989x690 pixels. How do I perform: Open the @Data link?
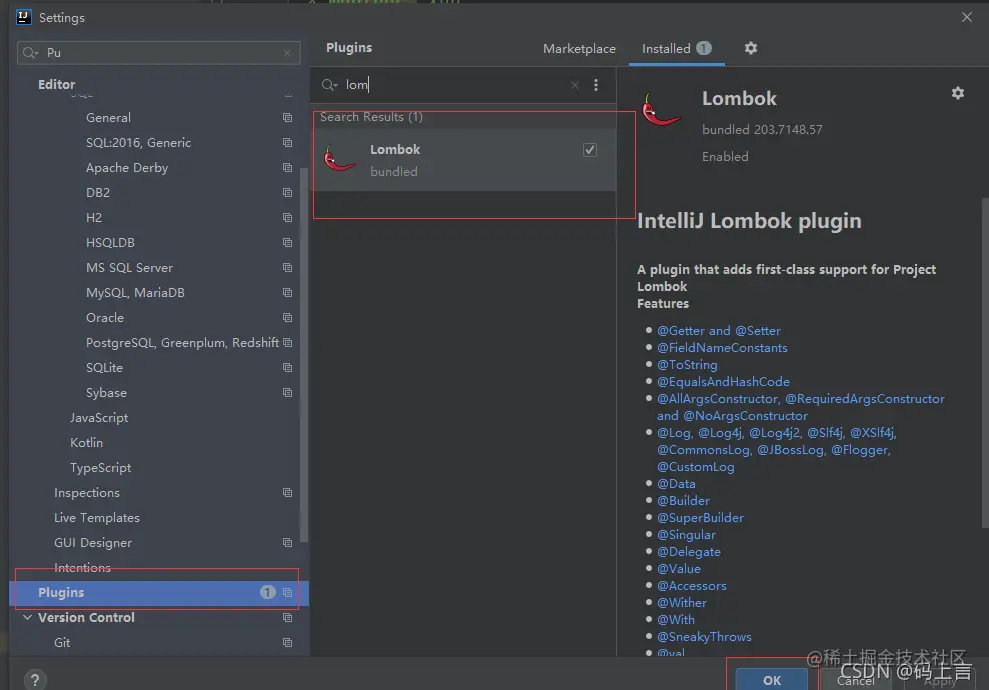tap(676, 484)
